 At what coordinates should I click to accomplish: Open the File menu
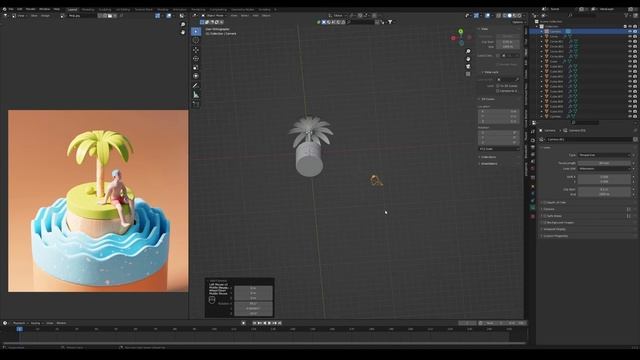pyautogui.click(x=11, y=9)
